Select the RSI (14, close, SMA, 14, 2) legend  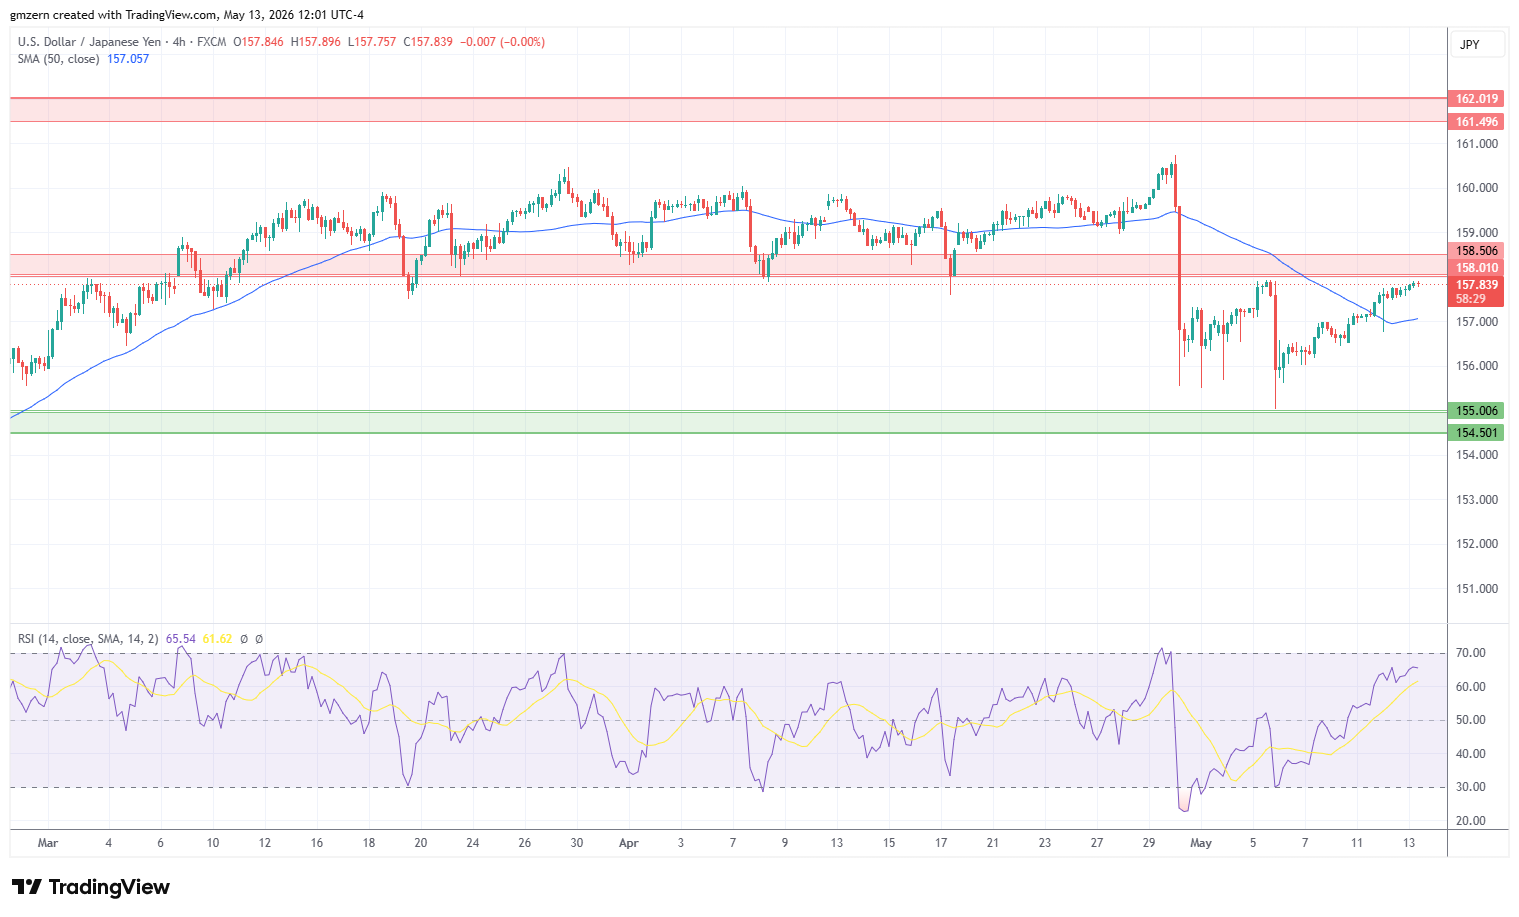click(x=88, y=639)
